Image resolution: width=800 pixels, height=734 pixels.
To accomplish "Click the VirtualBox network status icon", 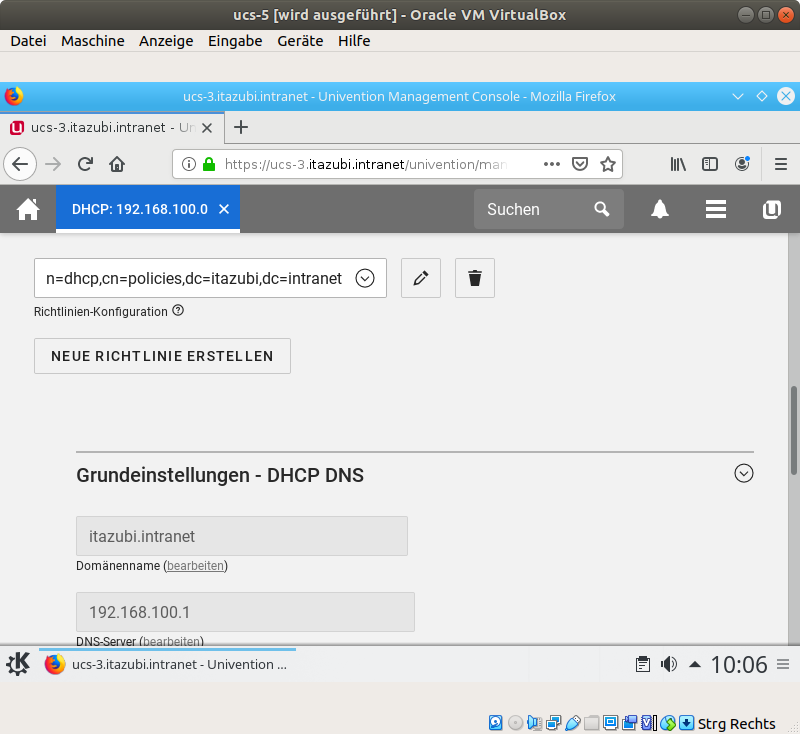I will 554,723.
